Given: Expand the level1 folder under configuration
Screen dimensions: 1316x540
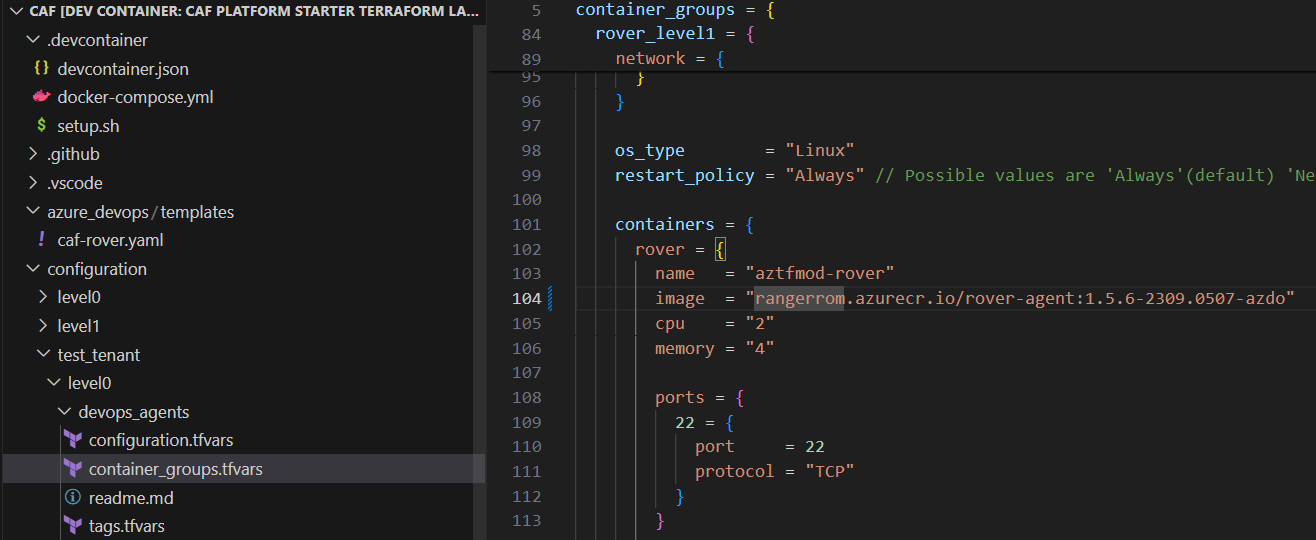Looking at the screenshot, I should [x=43, y=326].
